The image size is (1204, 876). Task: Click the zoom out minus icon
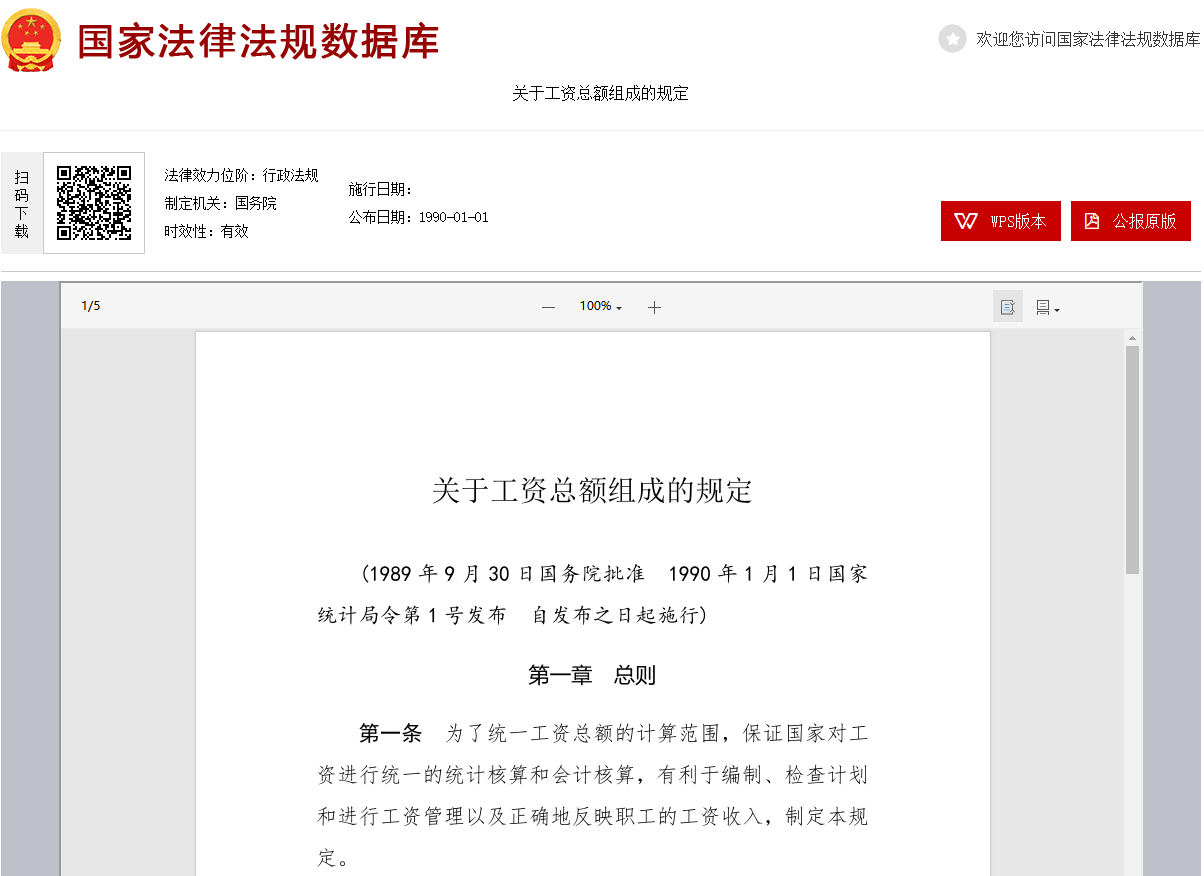(548, 307)
